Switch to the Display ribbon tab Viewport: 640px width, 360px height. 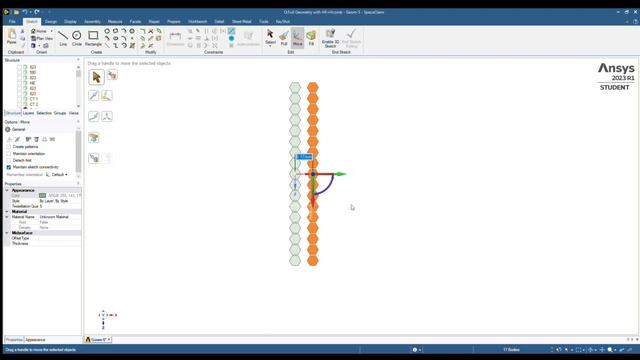[70, 21]
